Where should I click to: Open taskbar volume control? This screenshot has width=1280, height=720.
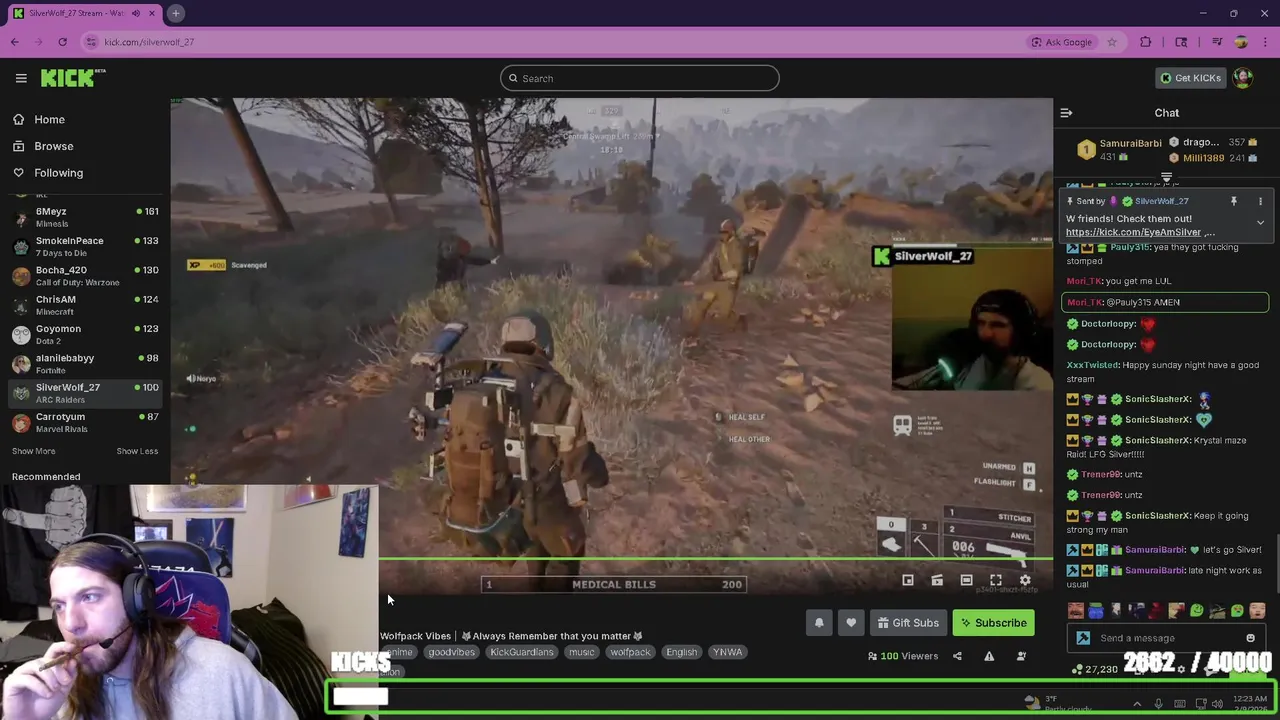coord(1217,704)
